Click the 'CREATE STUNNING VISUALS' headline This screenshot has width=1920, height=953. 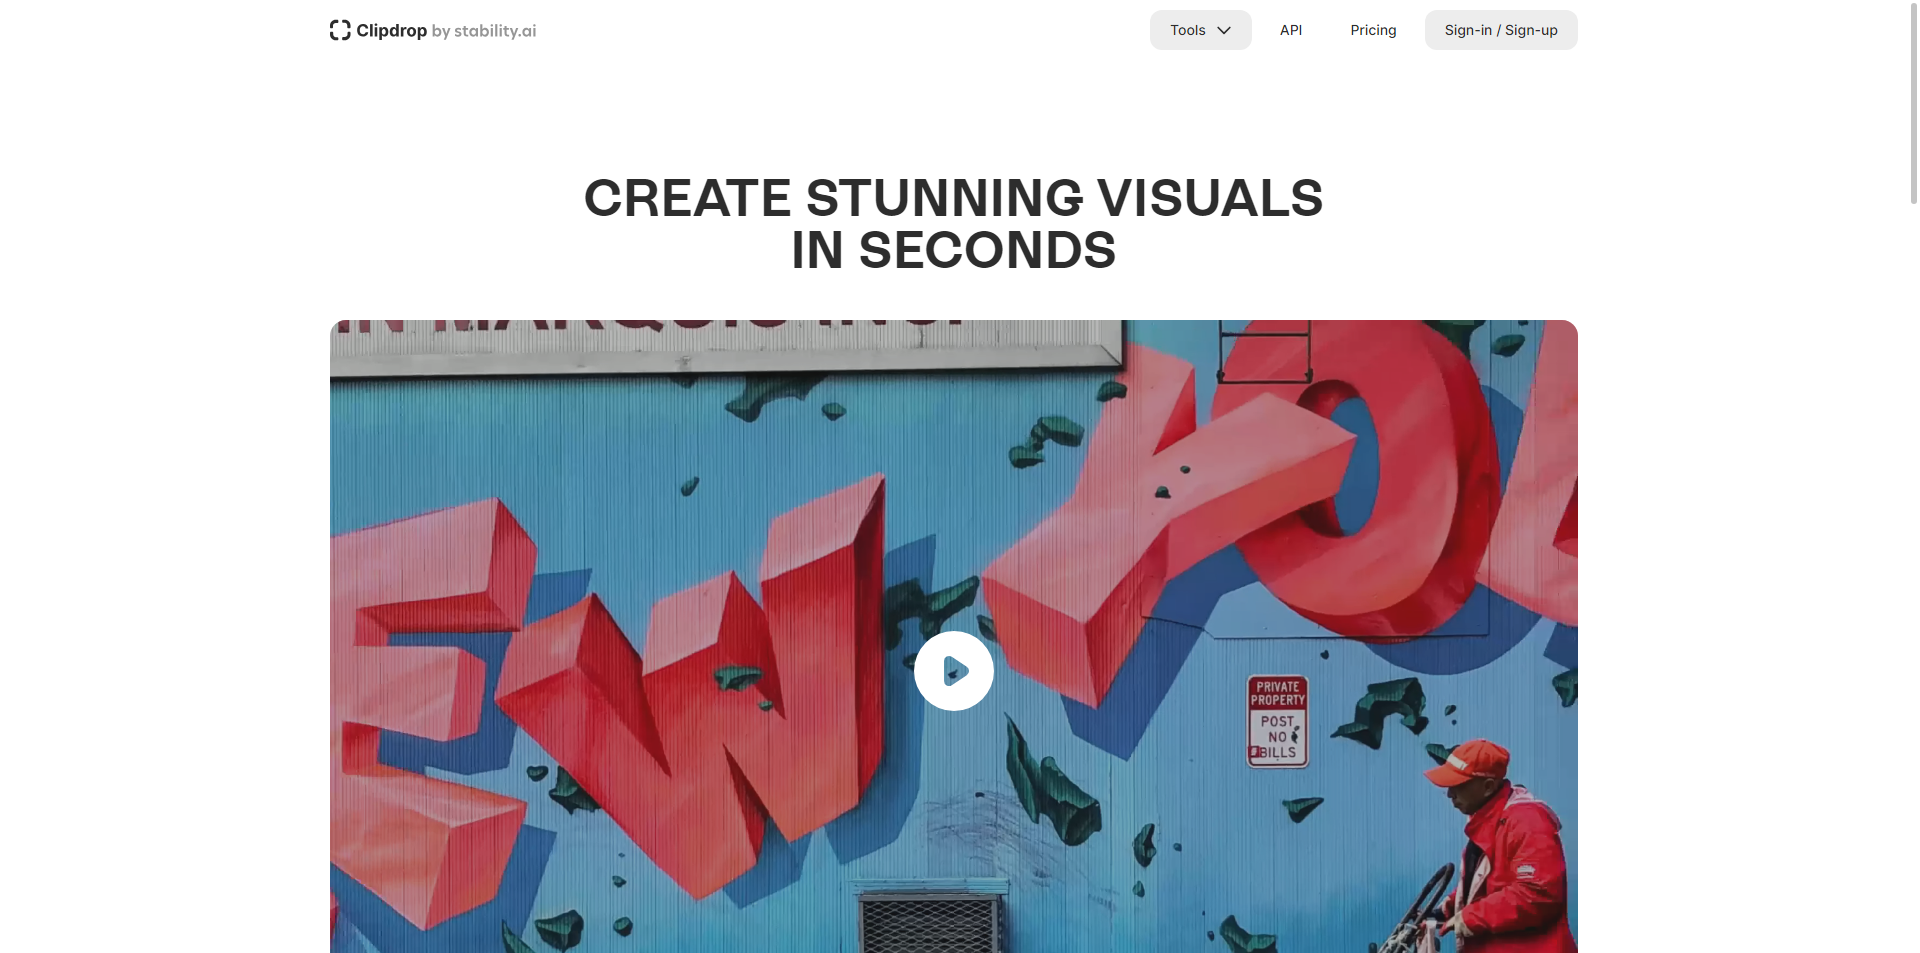[953, 198]
